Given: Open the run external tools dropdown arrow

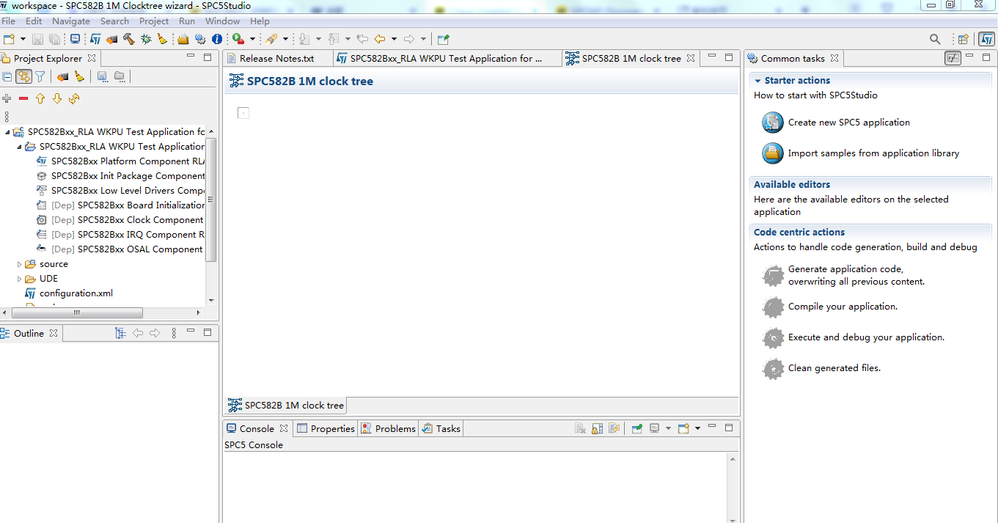Looking at the screenshot, I should (252, 39).
